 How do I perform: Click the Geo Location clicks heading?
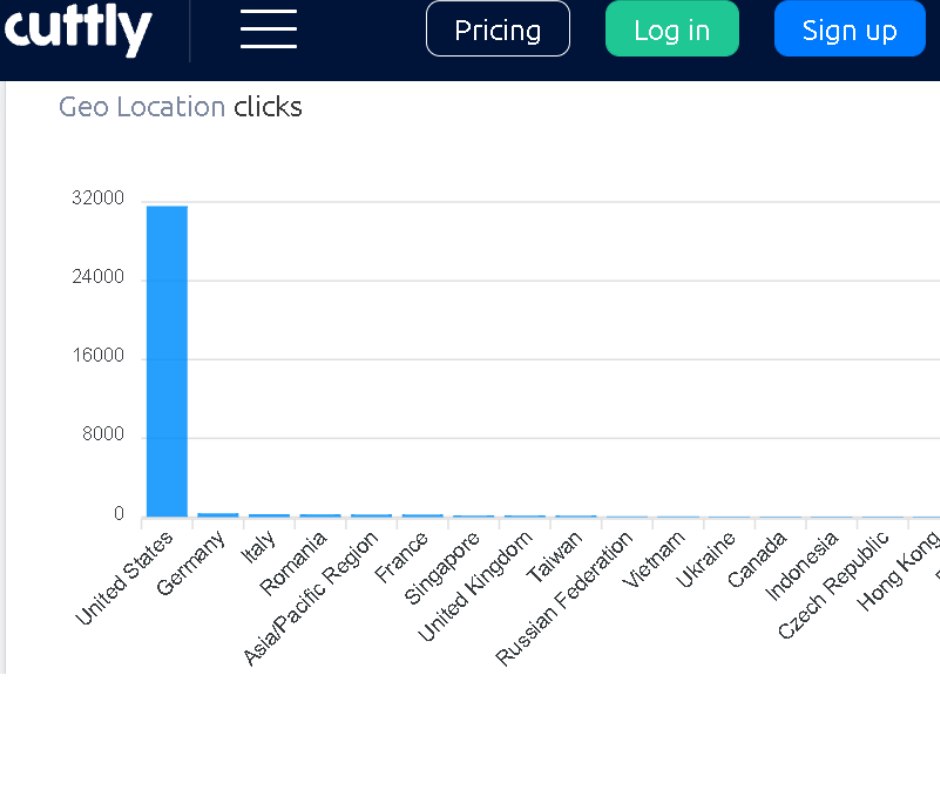coord(180,107)
